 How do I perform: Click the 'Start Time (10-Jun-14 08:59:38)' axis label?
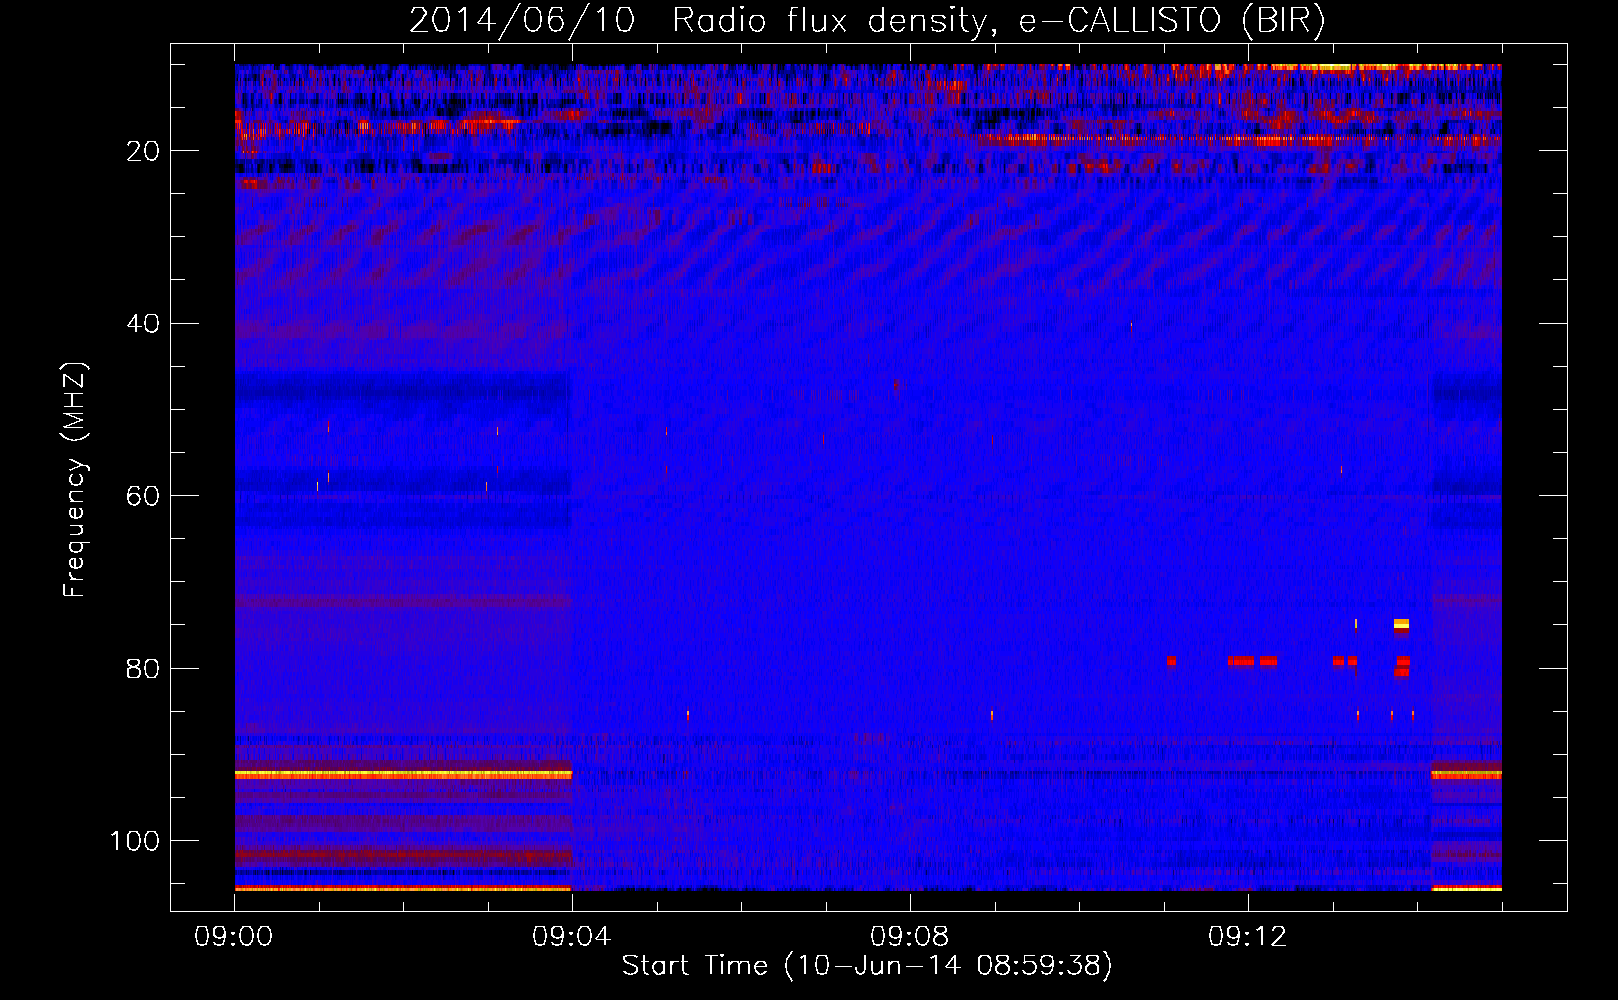[867, 966]
